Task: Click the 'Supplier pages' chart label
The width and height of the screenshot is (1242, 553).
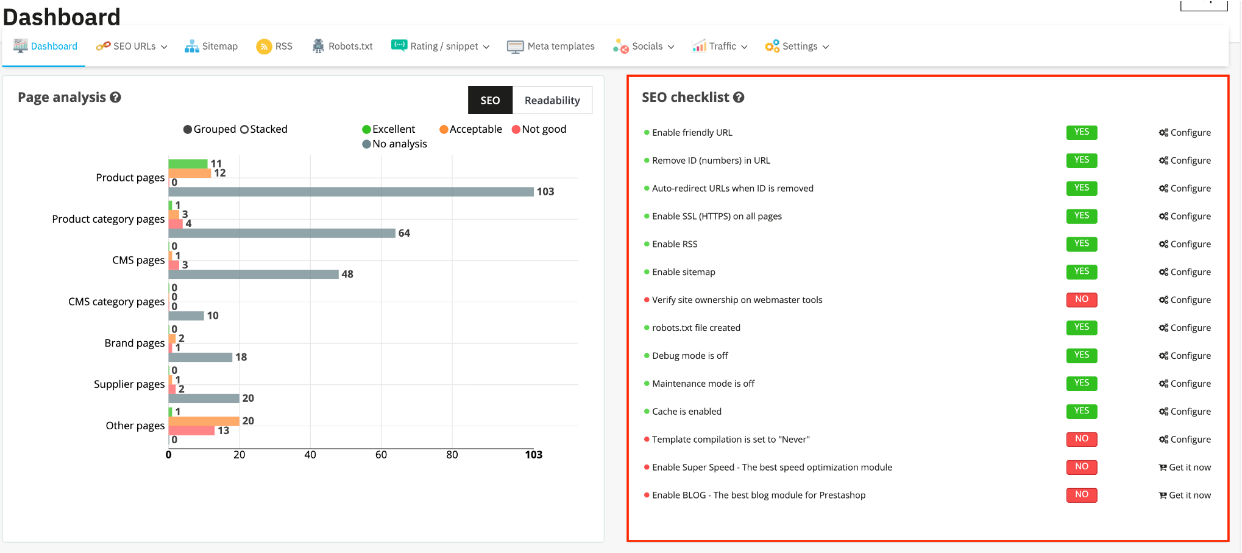Action: coord(129,384)
